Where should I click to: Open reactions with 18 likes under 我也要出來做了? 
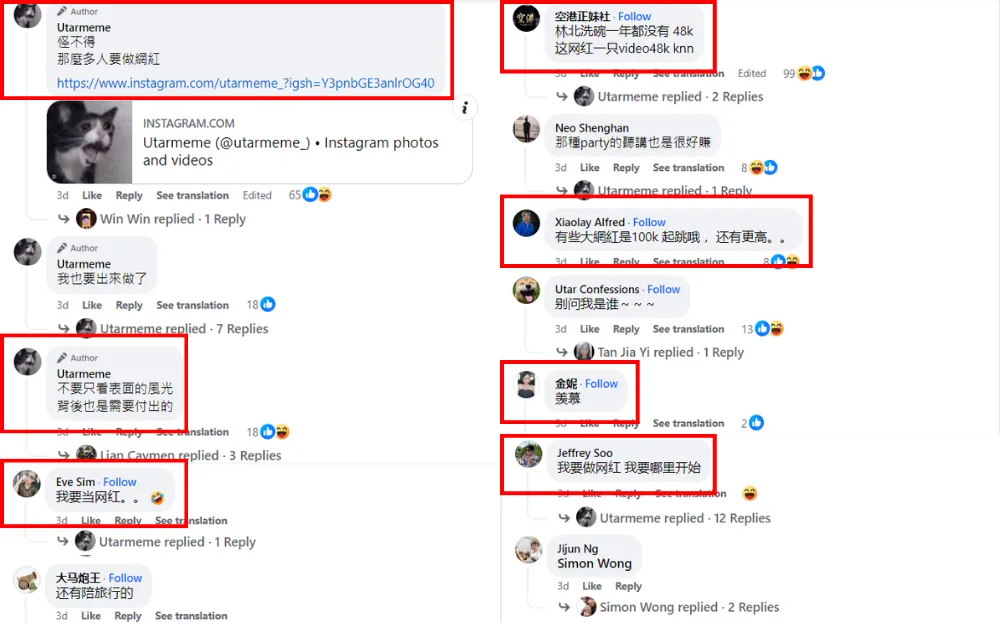(261, 305)
